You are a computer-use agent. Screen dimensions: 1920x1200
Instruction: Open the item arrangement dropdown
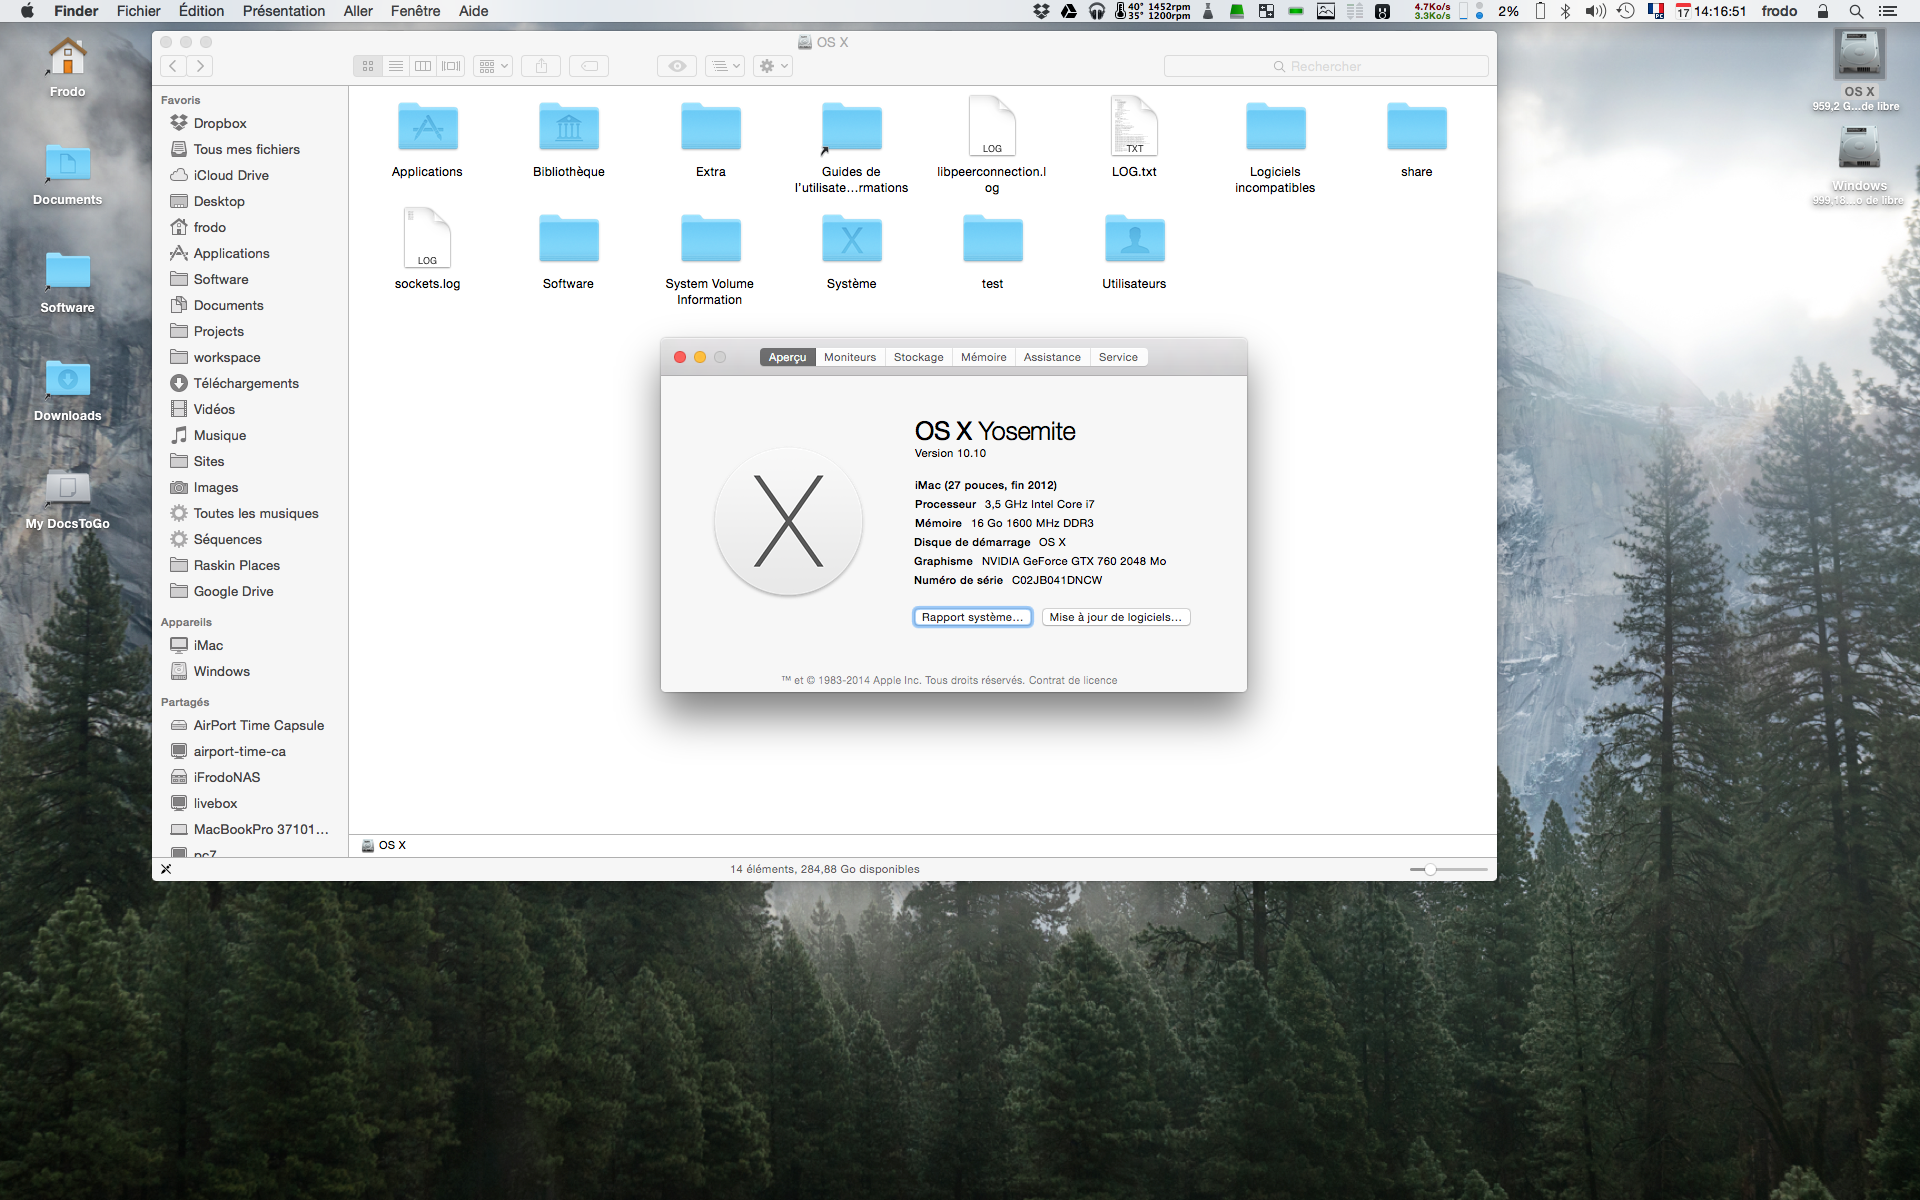point(493,66)
